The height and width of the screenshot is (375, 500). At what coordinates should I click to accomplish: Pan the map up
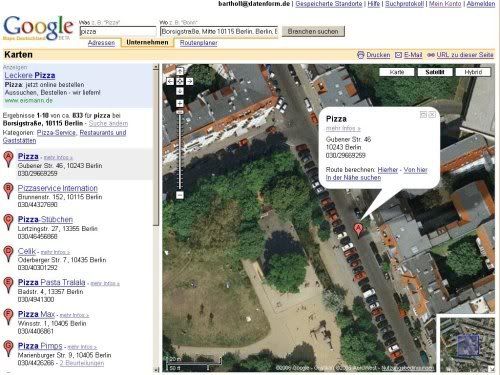180,71
